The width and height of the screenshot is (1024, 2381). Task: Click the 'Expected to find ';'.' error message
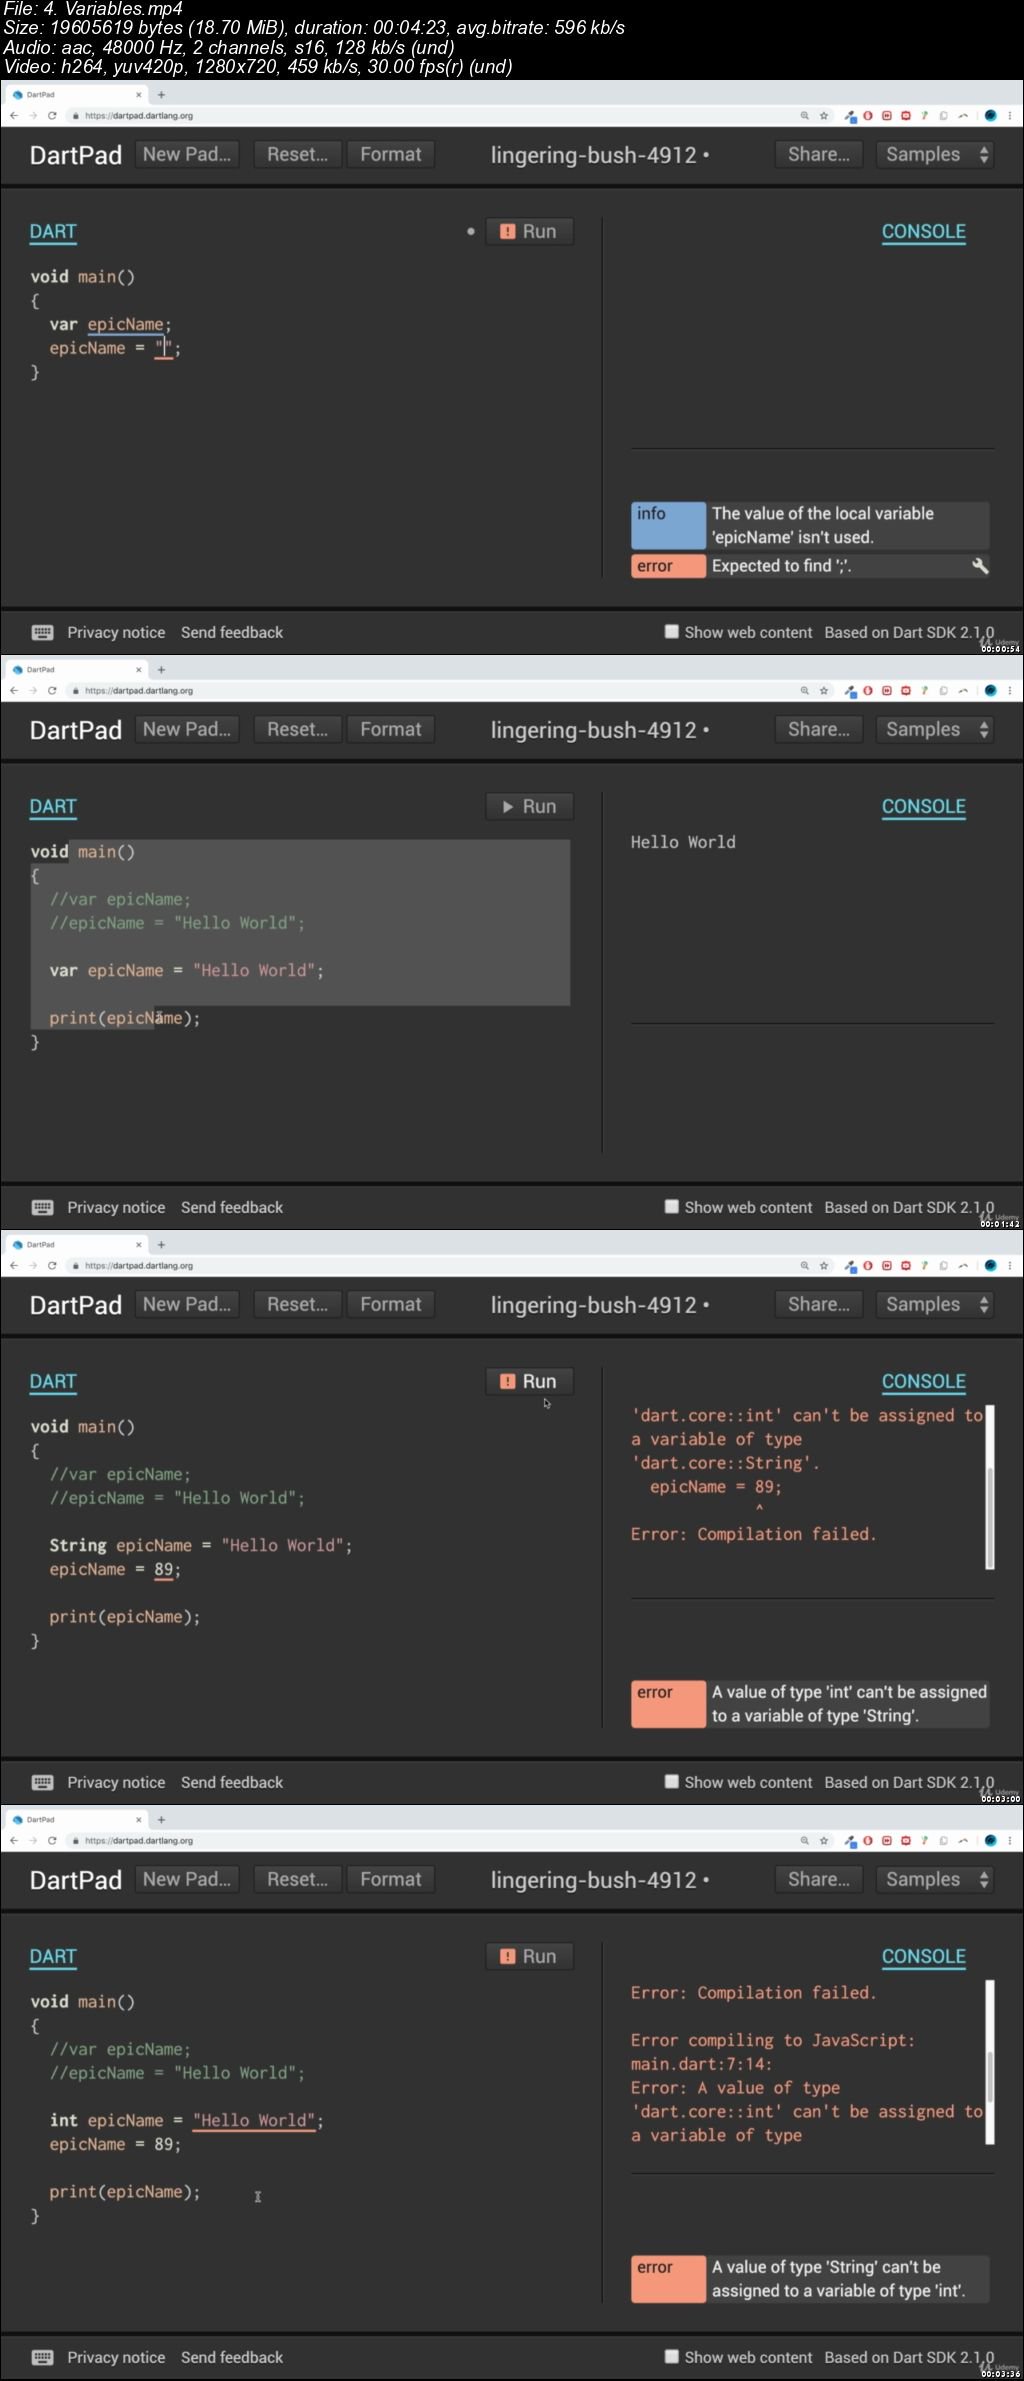click(810, 566)
